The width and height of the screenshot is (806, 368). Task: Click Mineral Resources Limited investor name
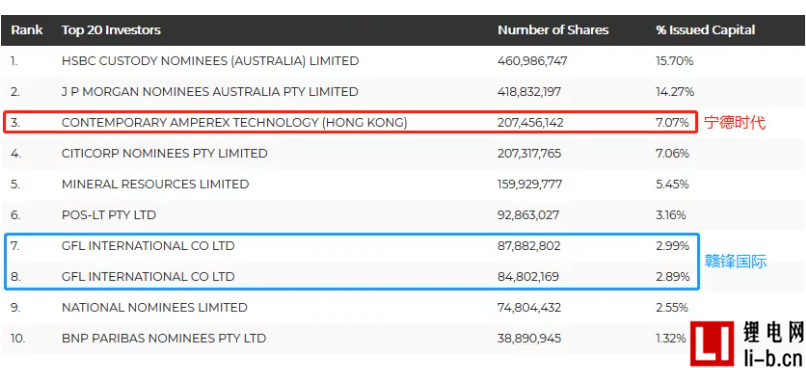(155, 184)
